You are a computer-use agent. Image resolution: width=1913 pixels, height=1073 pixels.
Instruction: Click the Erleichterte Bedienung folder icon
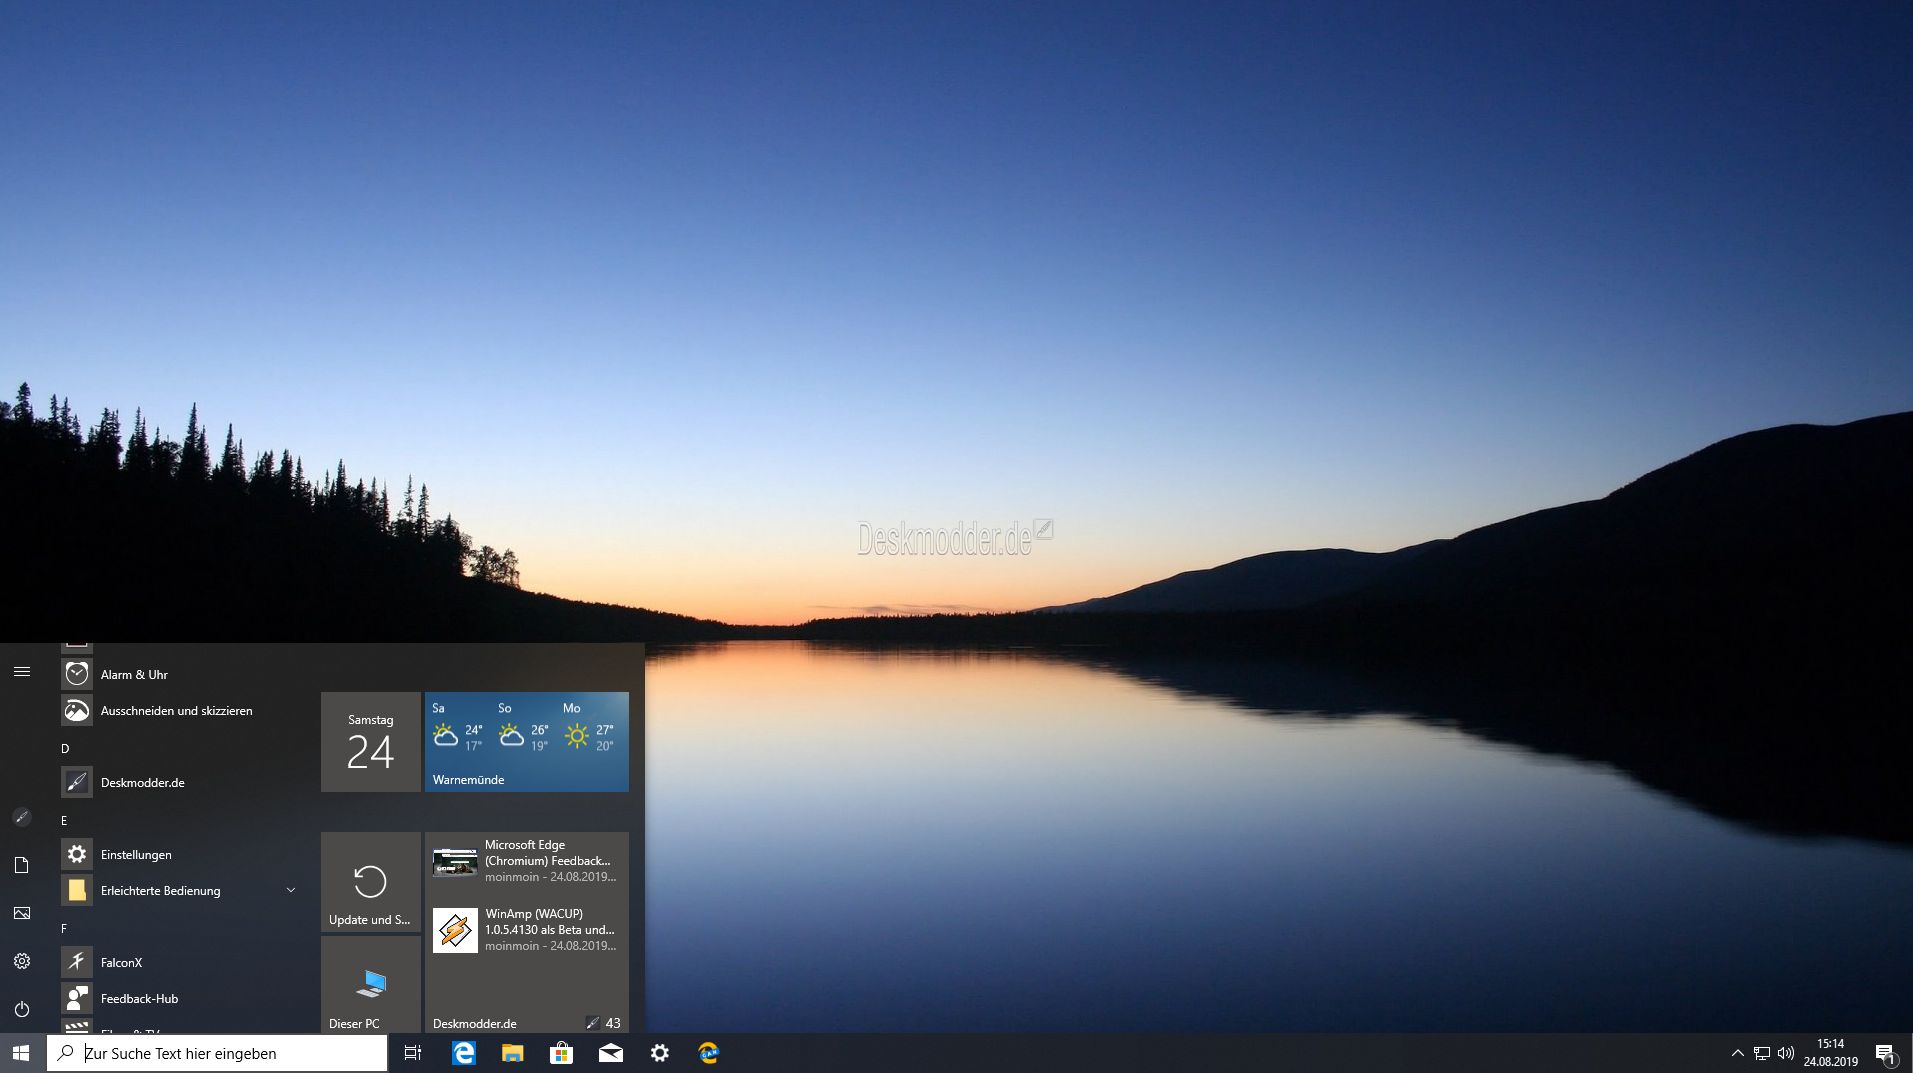coord(77,891)
